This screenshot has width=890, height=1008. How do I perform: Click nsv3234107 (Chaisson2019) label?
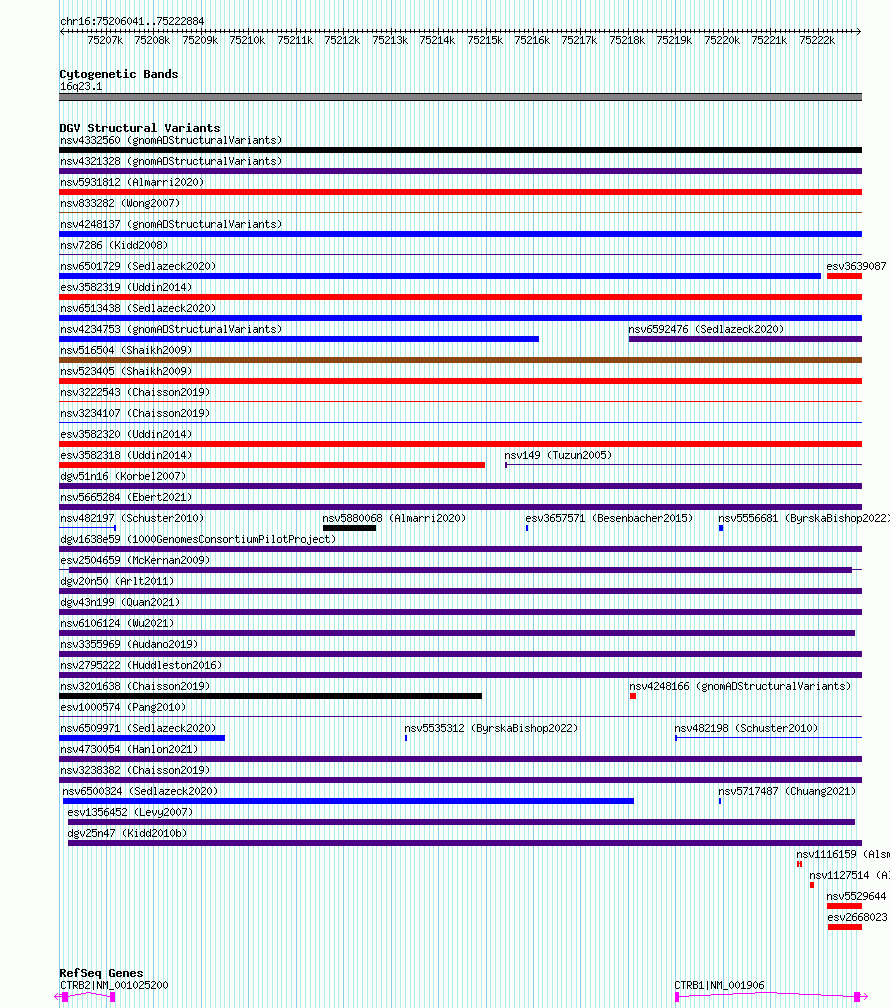pyautogui.click(x=135, y=413)
